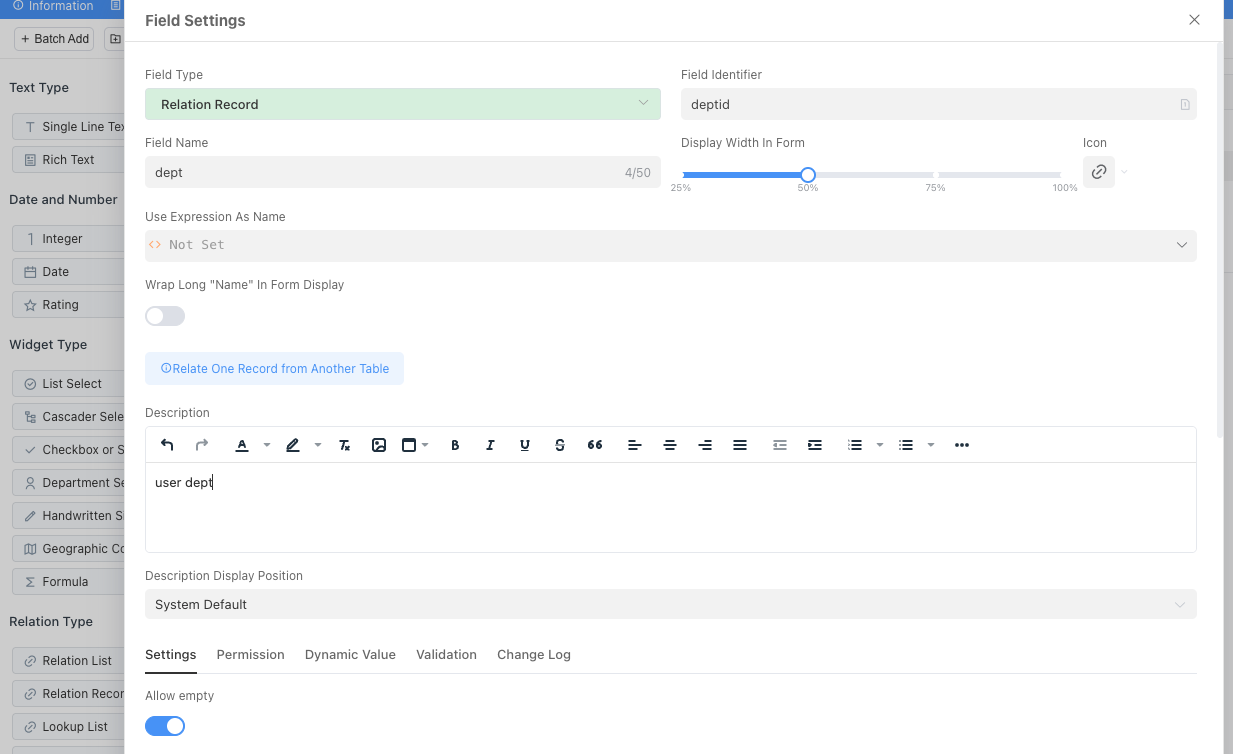Click the strikethrough toolbar icon
Image resolution: width=1233 pixels, height=754 pixels.
(x=560, y=445)
